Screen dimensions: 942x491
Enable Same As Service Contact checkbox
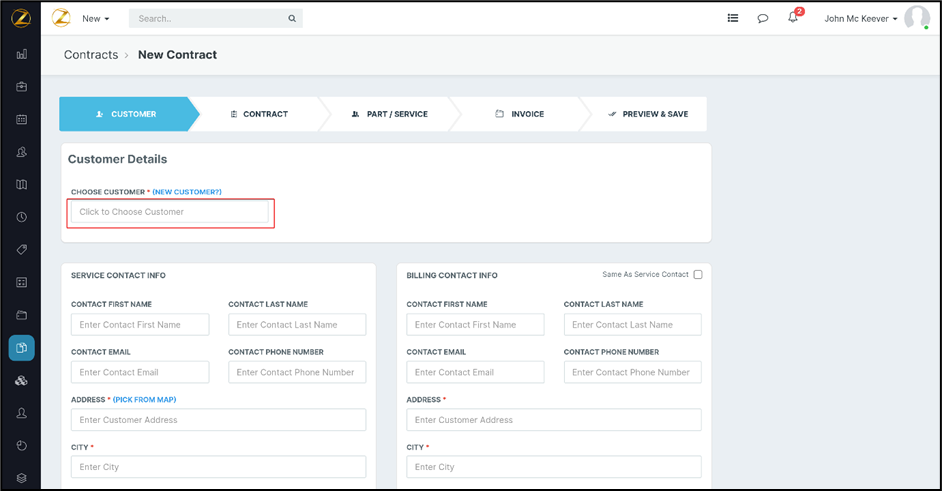(x=698, y=275)
